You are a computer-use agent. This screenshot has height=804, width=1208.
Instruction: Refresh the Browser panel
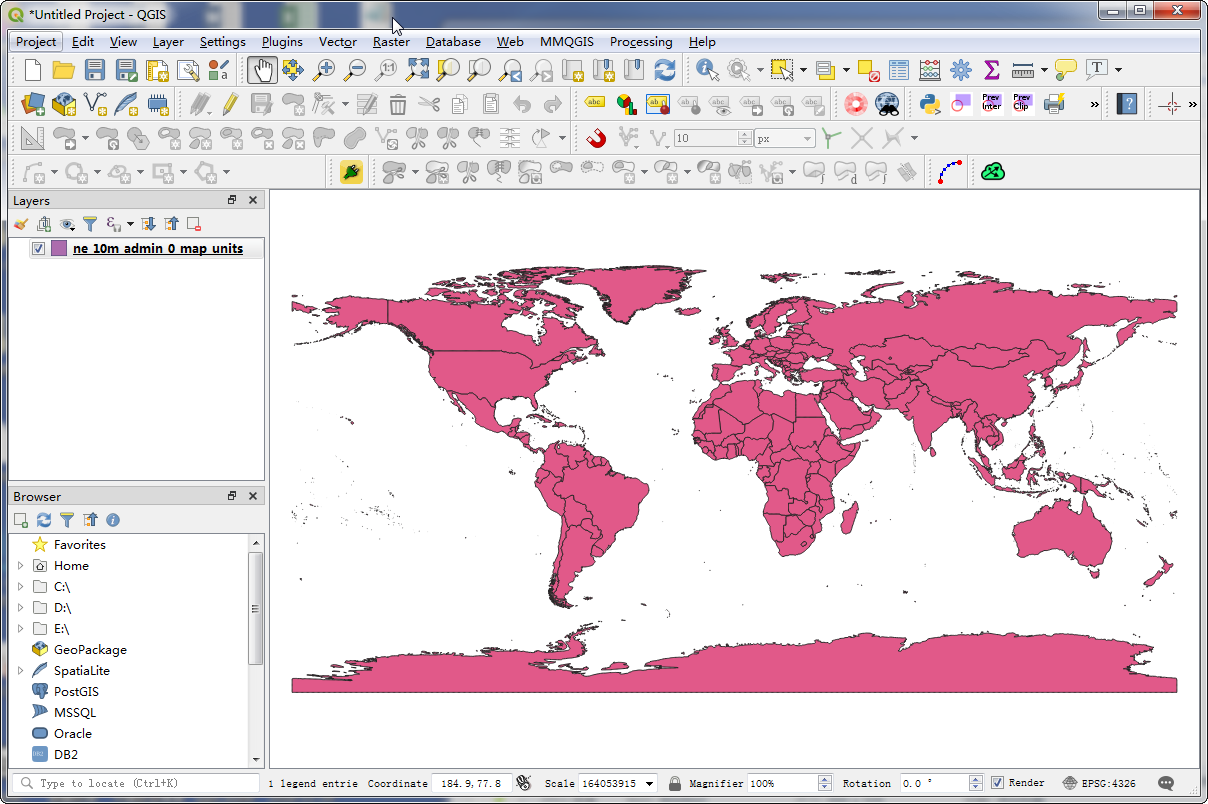pyautogui.click(x=44, y=520)
